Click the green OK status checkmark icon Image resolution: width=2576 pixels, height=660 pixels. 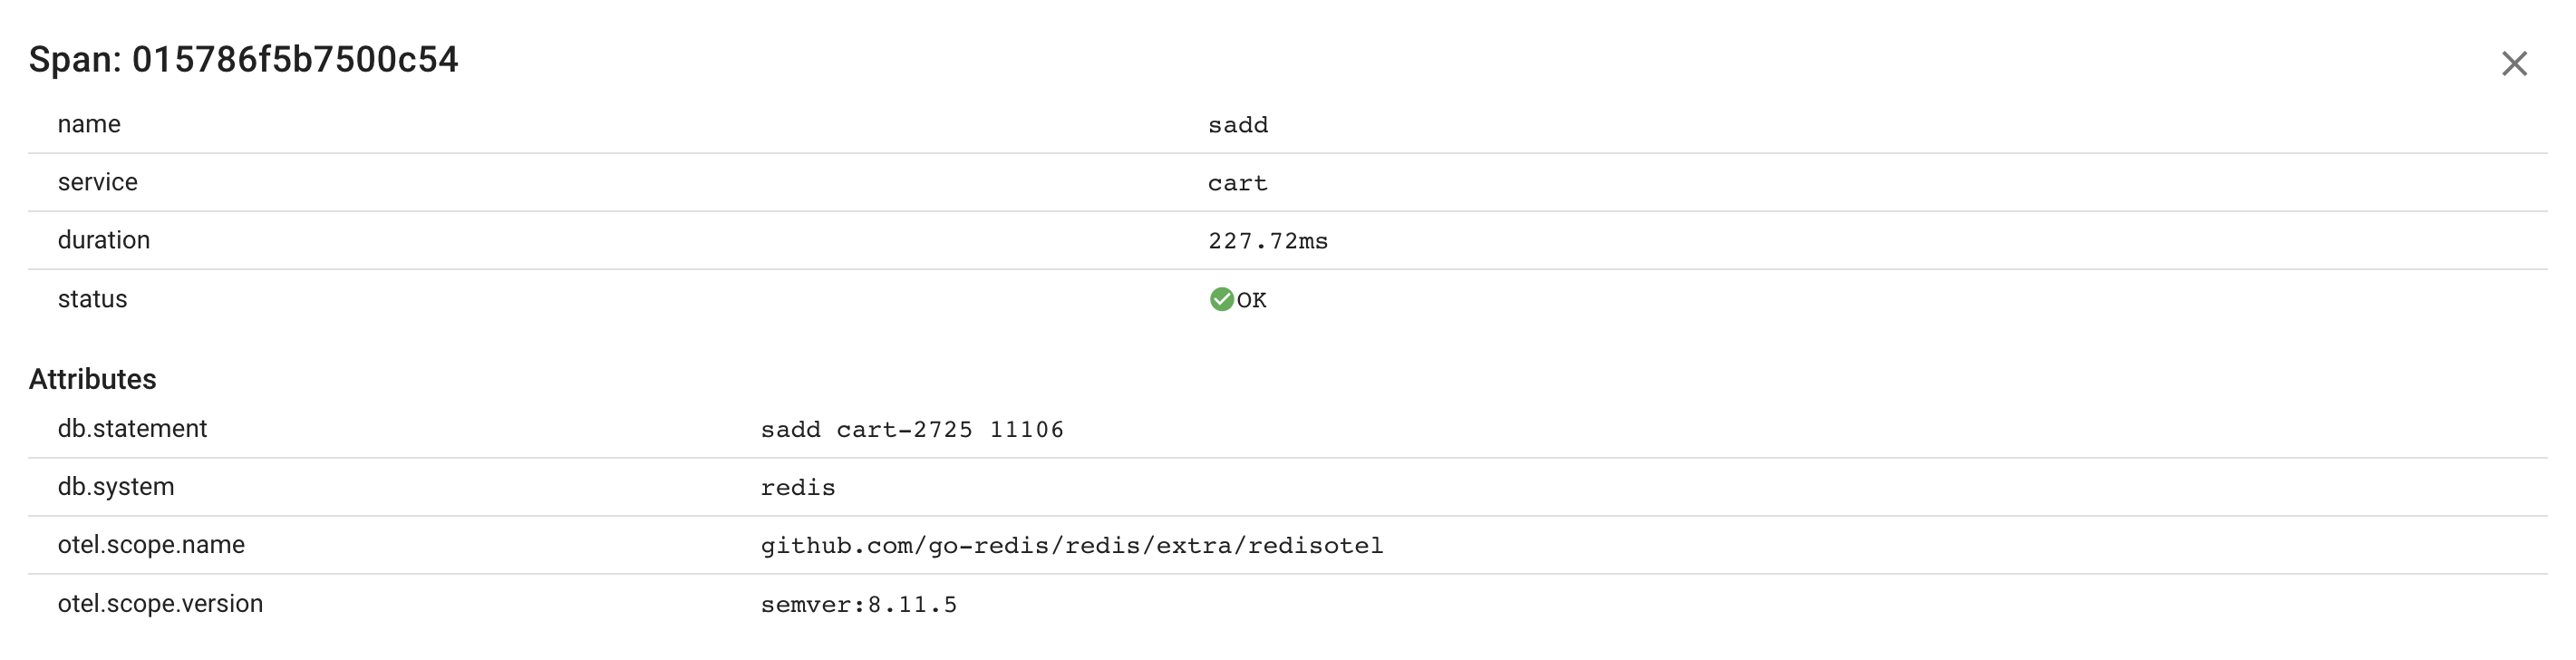point(1221,299)
